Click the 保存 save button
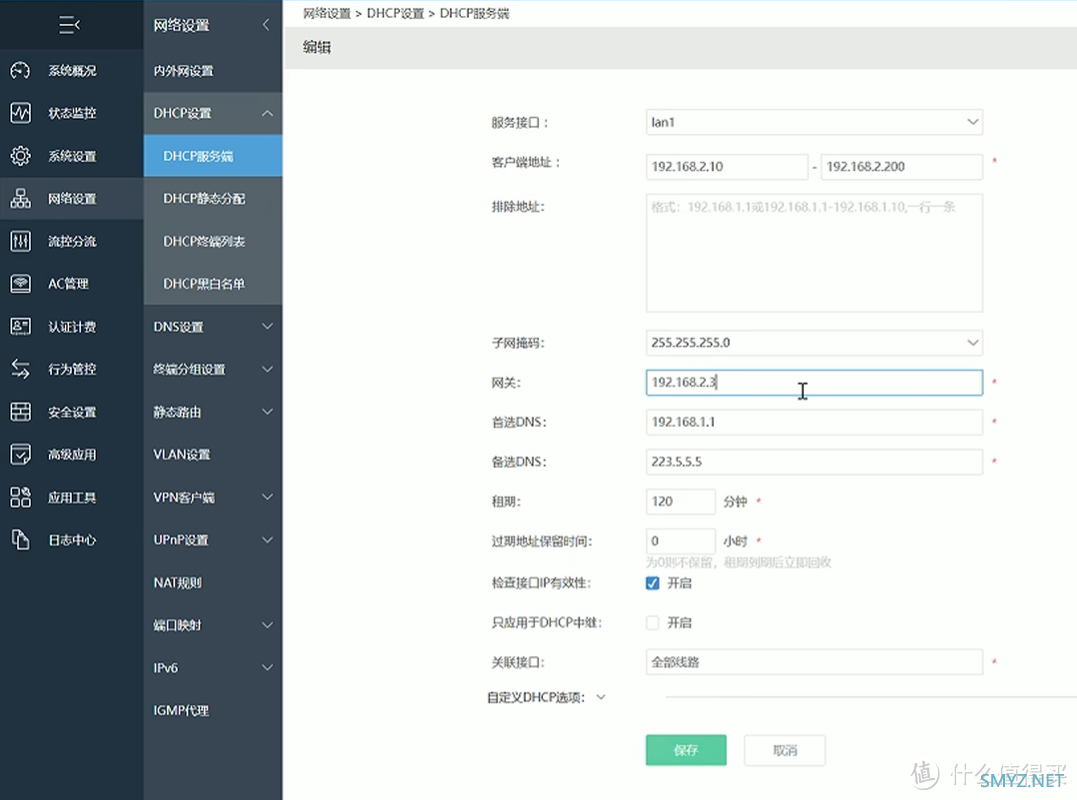Image resolution: width=1077 pixels, height=800 pixels. (x=685, y=750)
